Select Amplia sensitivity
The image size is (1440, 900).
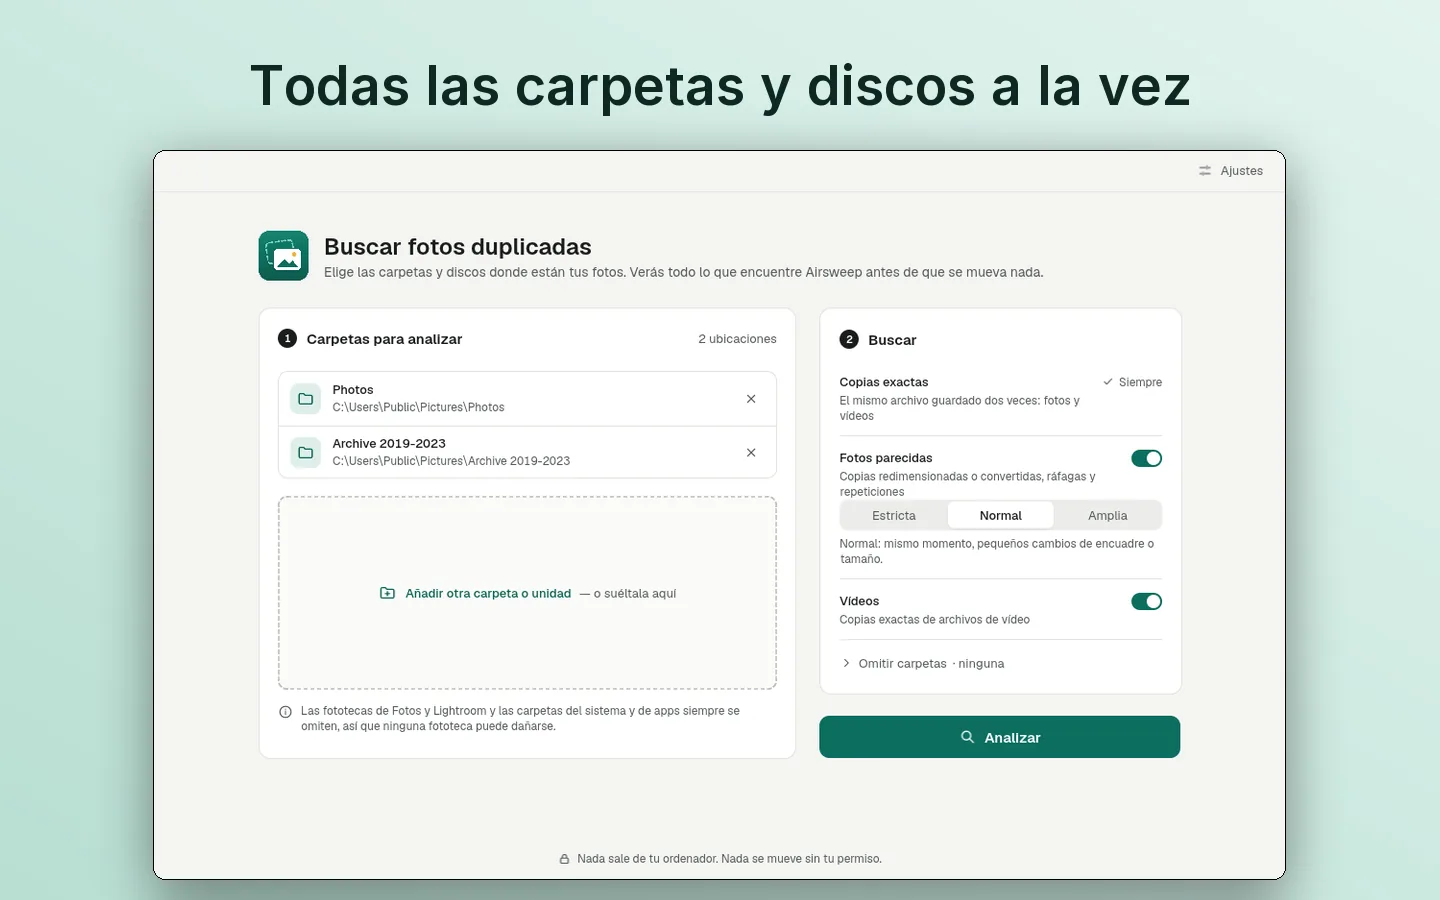(1107, 516)
